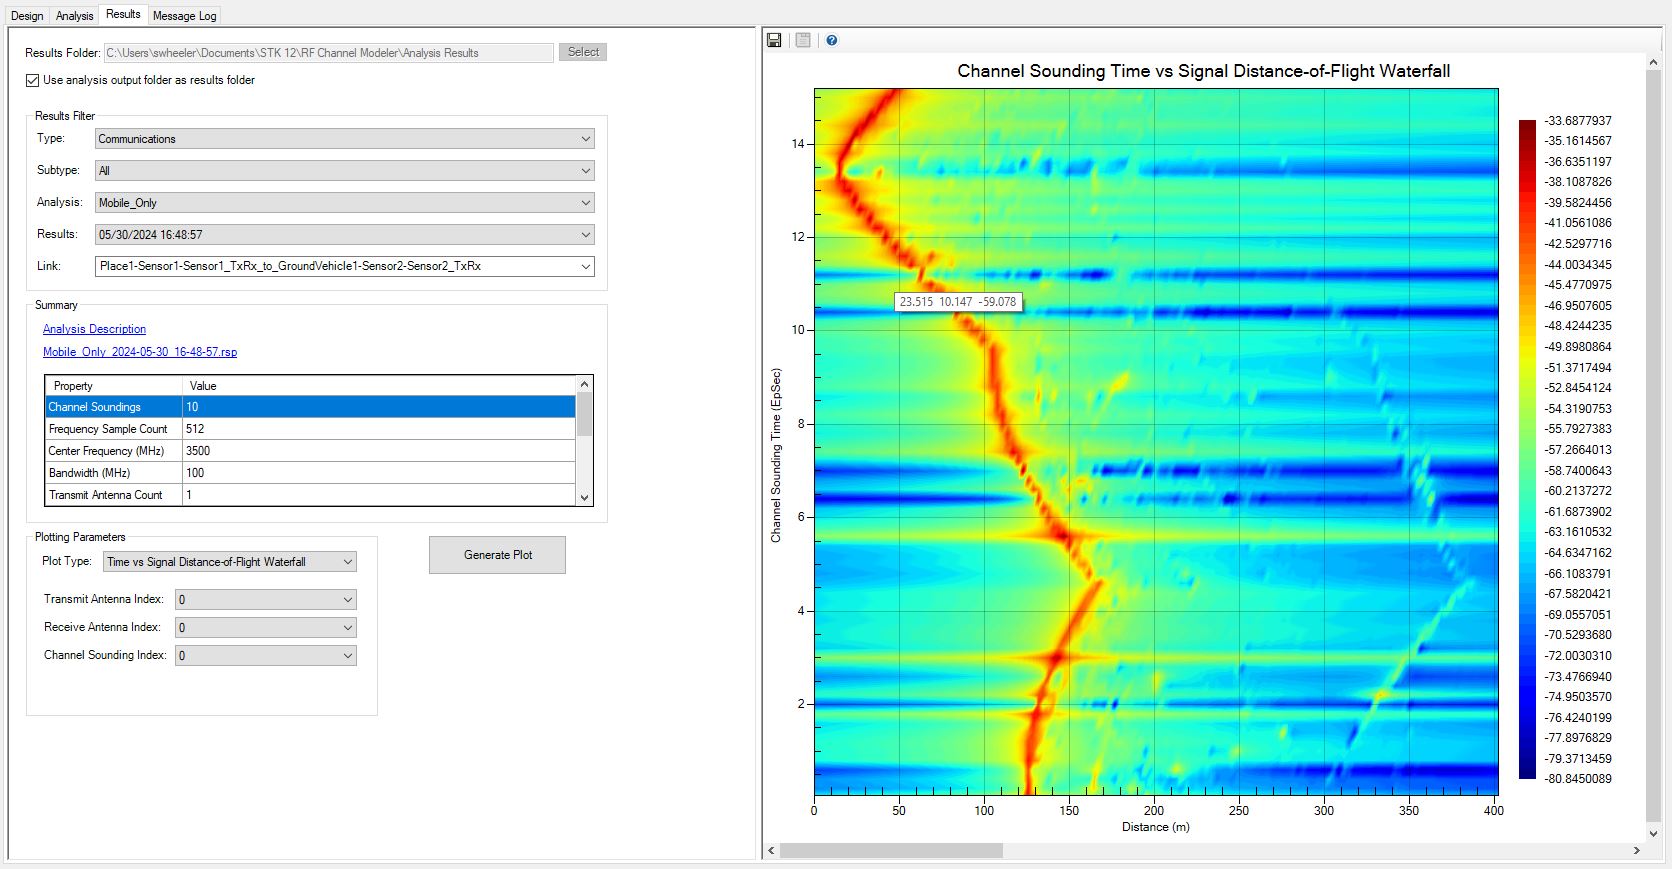1672x869 pixels.
Task: Switch to the Message Log tab
Action: 184,15
